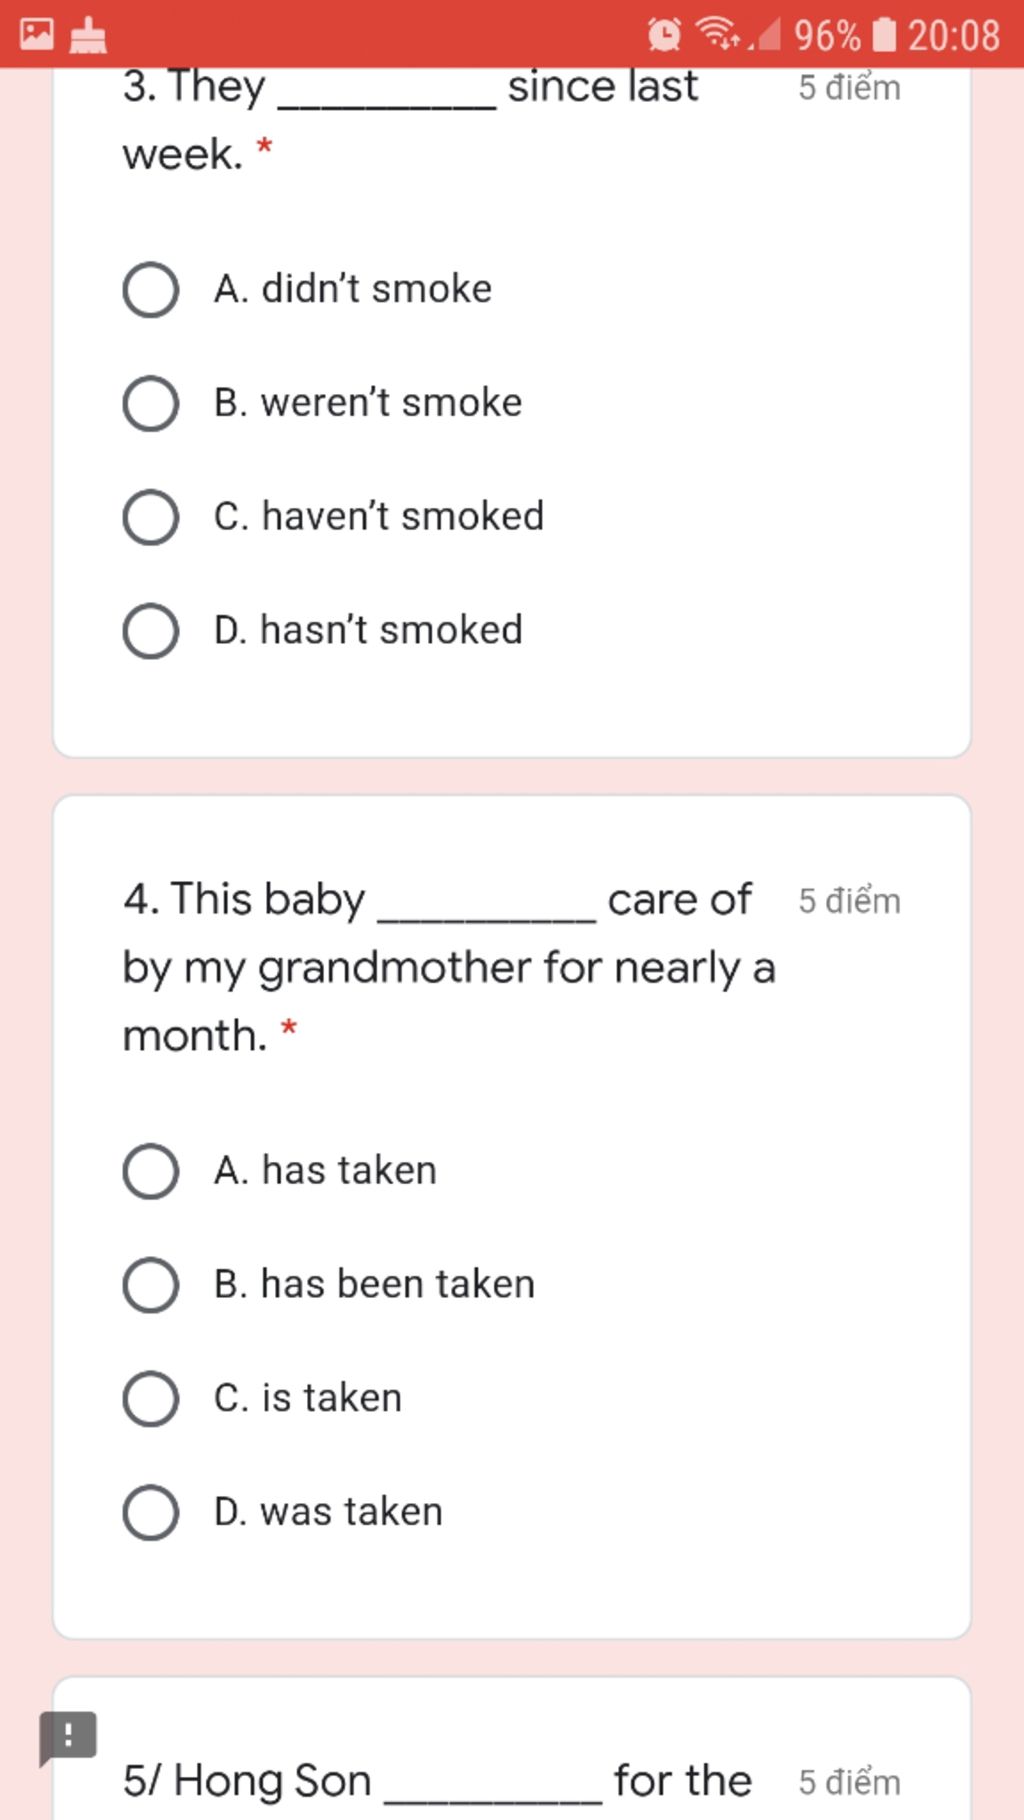Choose option C. haven't smoked
This screenshot has height=1820, width=1024.
click(x=334, y=517)
